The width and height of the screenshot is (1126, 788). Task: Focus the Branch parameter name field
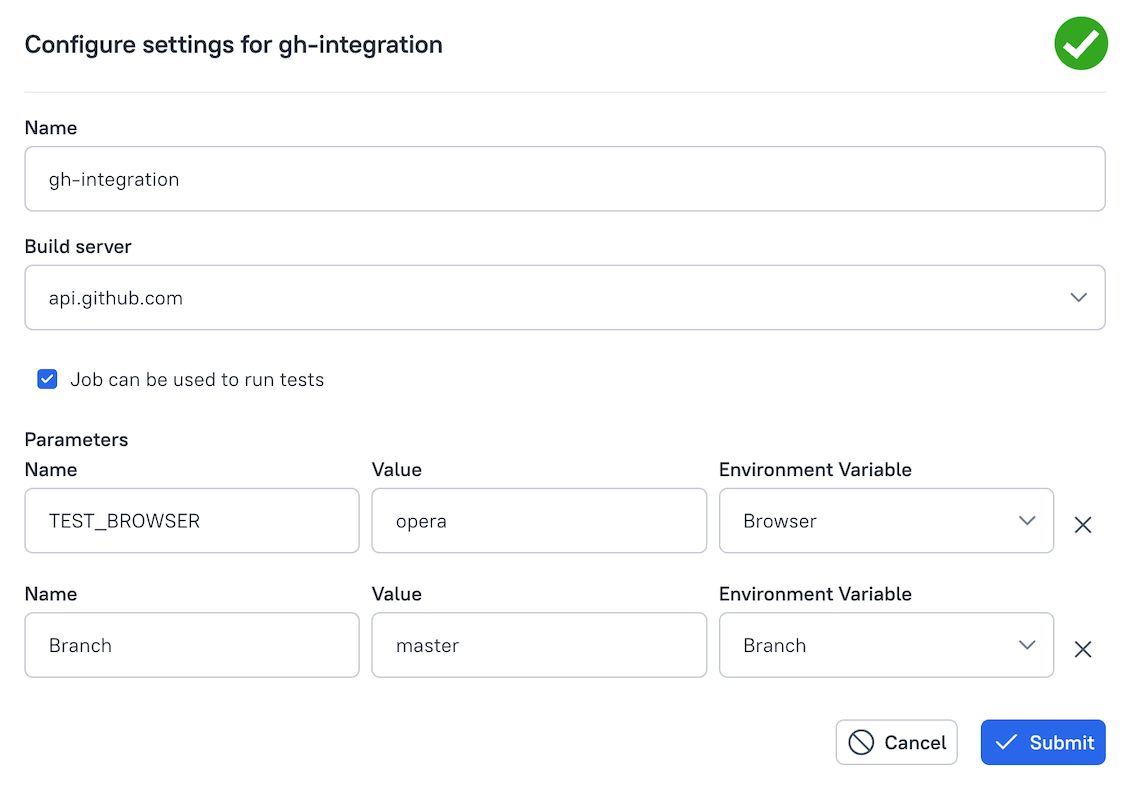click(x=191, y=645)
